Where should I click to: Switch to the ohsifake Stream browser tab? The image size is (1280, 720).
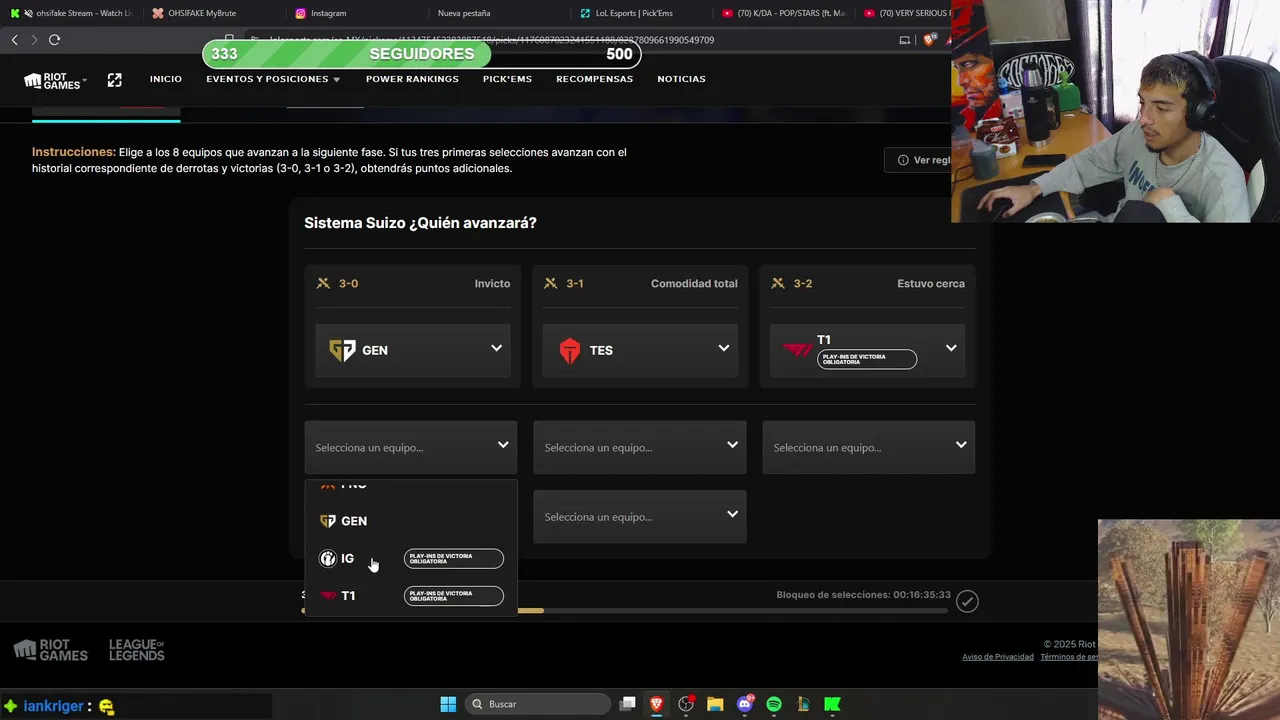coord(72,13)
